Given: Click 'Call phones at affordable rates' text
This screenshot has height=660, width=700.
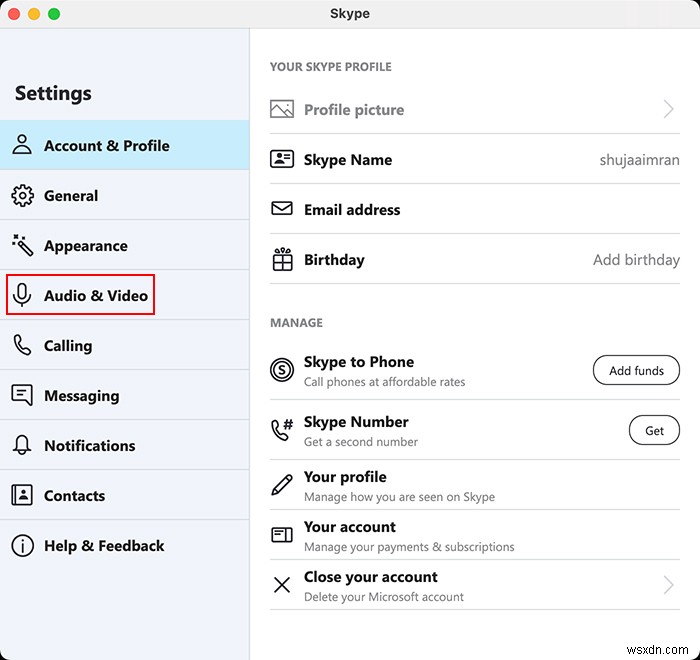Looking at the screenshot, I should point(384,382).
